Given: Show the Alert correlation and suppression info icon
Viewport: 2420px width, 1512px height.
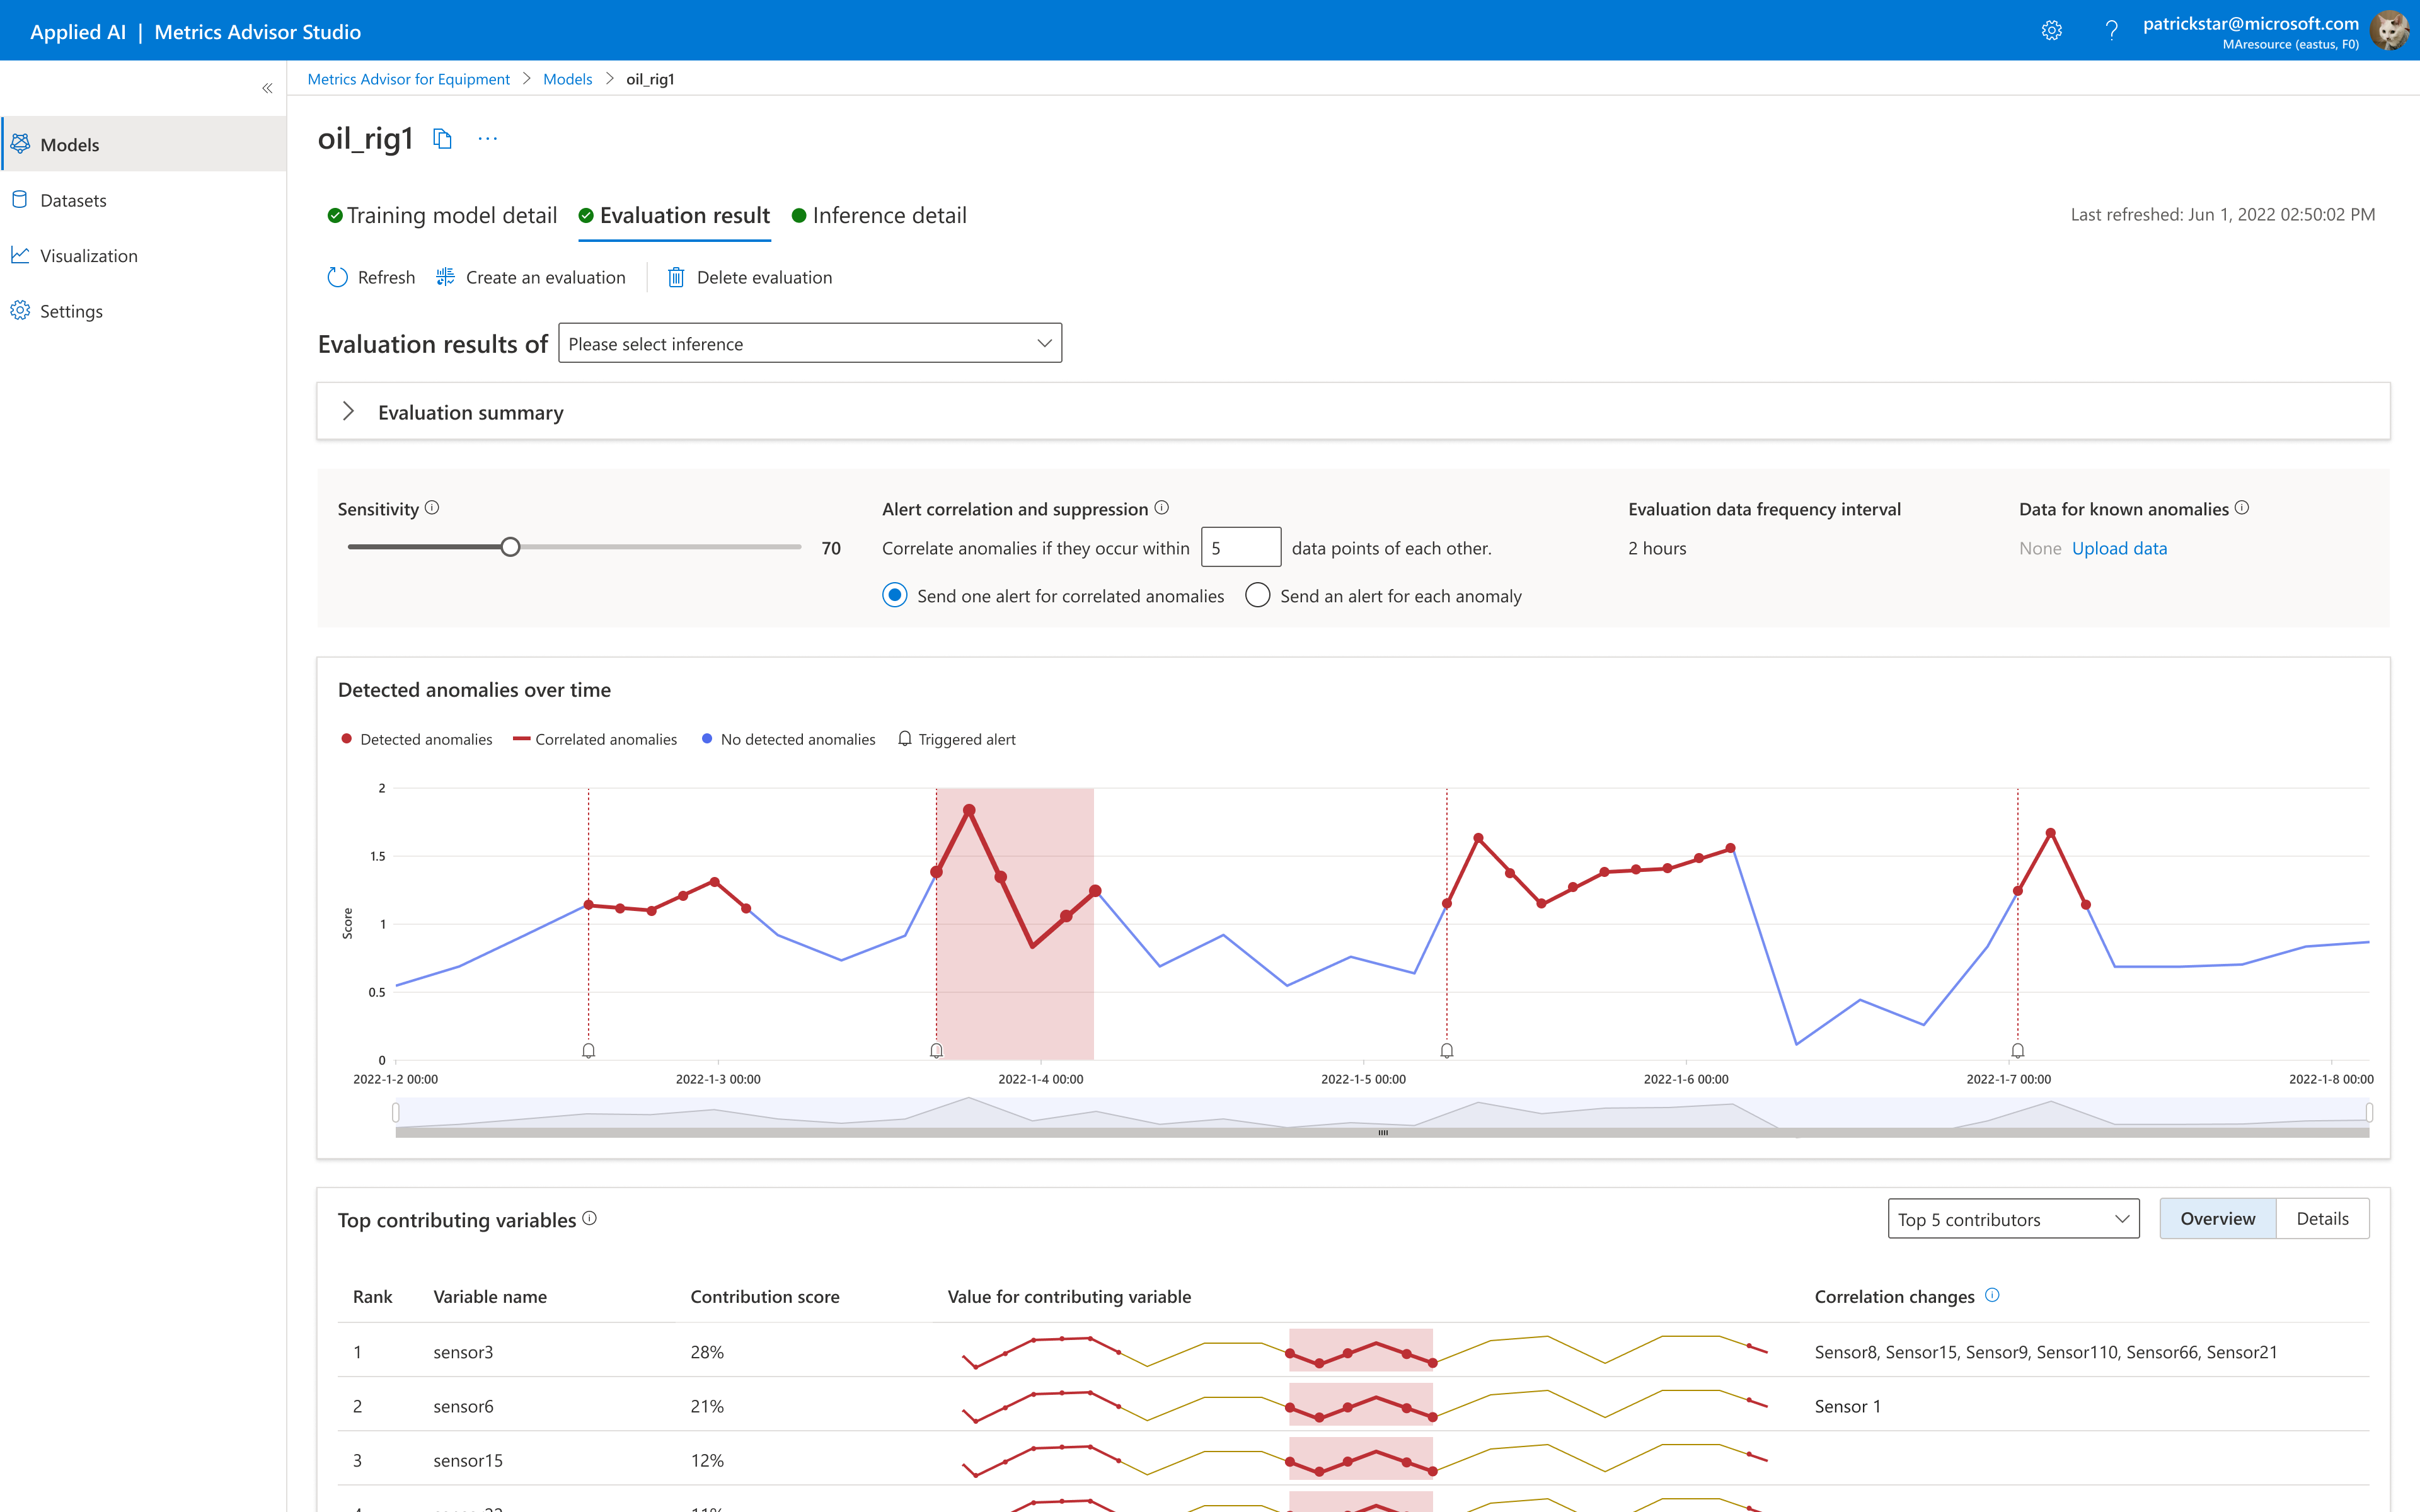Looking at the screenshot, I should [1161, 508].
